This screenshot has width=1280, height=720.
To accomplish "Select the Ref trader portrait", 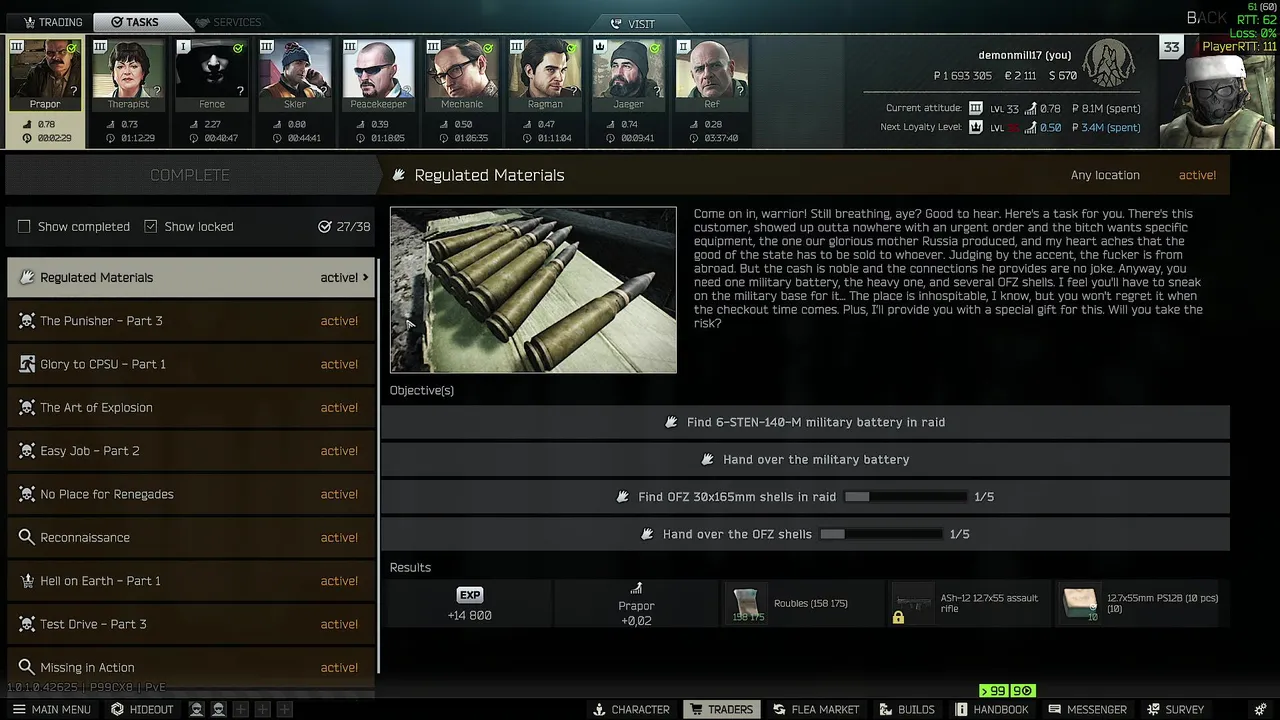I will coord(711,75).
